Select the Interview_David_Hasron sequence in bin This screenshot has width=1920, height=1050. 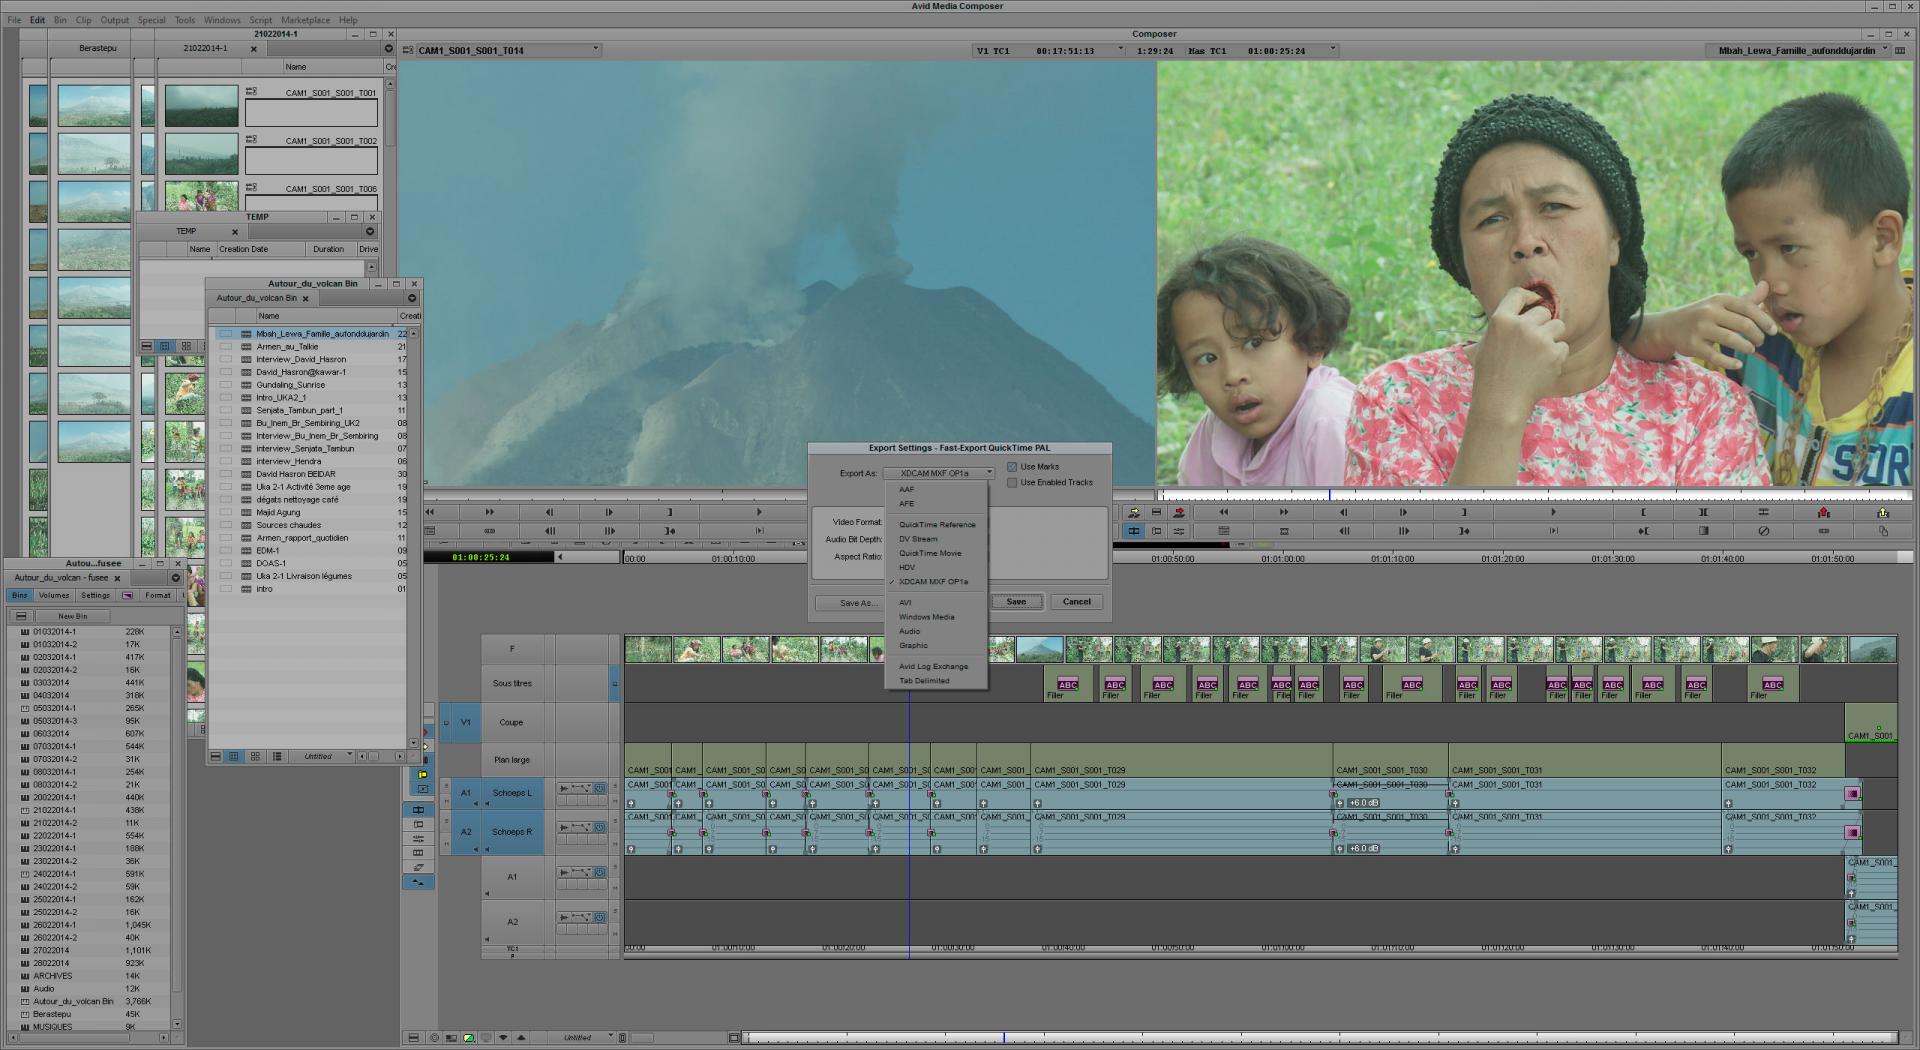(x=301, y=359)
